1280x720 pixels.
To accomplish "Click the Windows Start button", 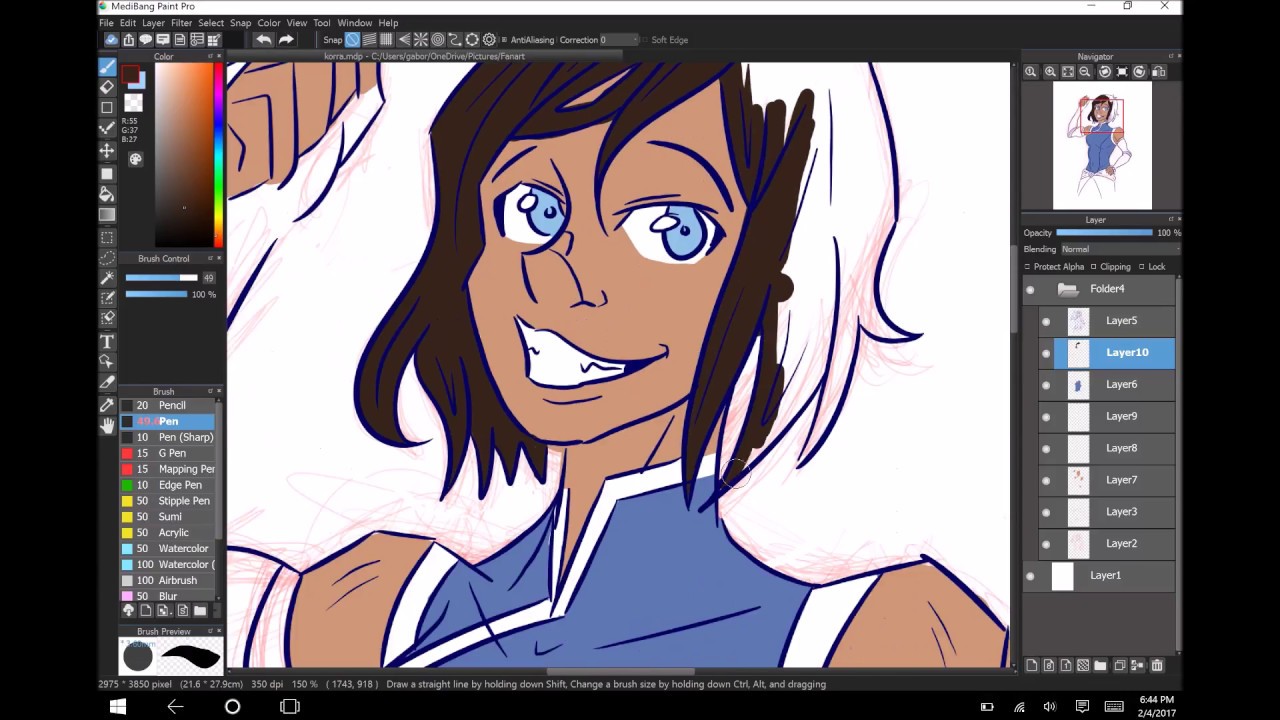I will [x=118, y=707].
